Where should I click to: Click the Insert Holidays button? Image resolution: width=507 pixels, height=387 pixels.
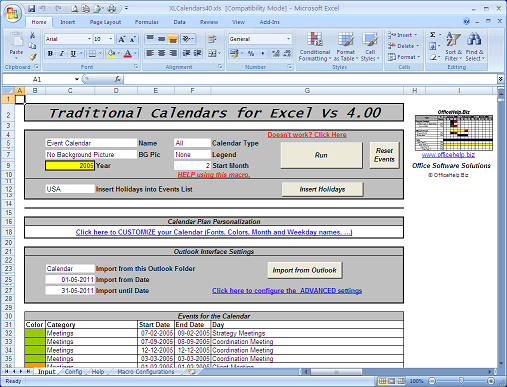pos(322,189)
